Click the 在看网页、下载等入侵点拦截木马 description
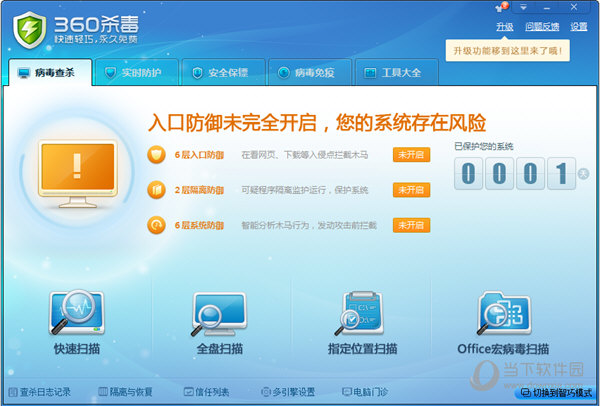Image resolution: width=600 pixels, height=406 pixels. click(x=305, y=155)
